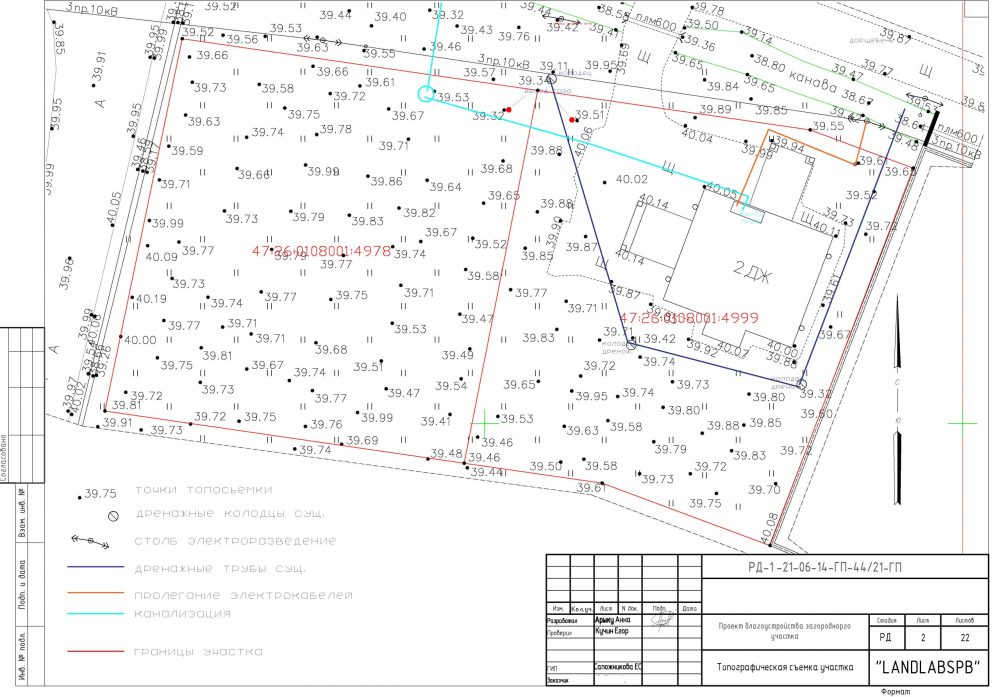Click the green crosshair marker at right edge
Viewport: 1000px width, 697px height.
(962, 424)
